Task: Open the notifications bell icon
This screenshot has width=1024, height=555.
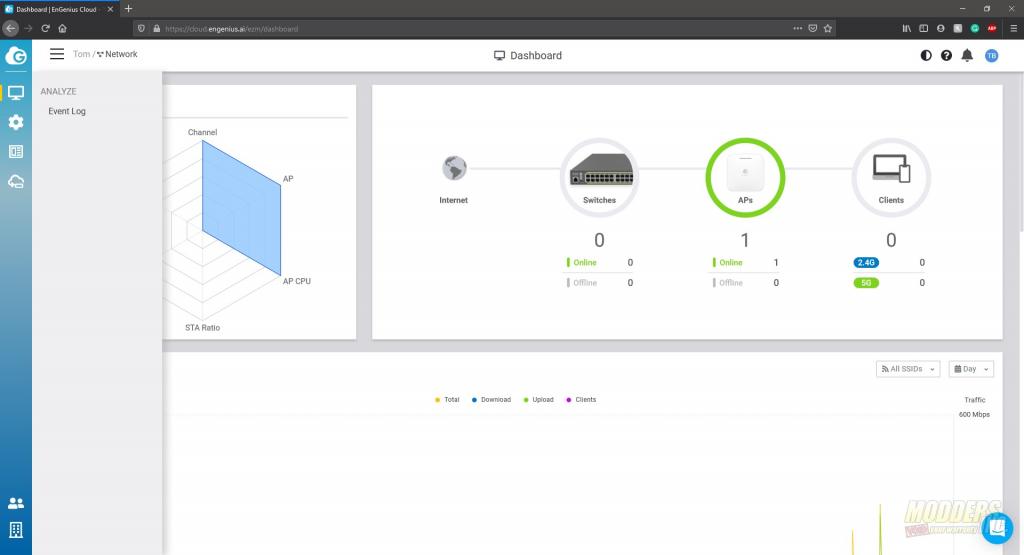Action: tap(967, 55)
